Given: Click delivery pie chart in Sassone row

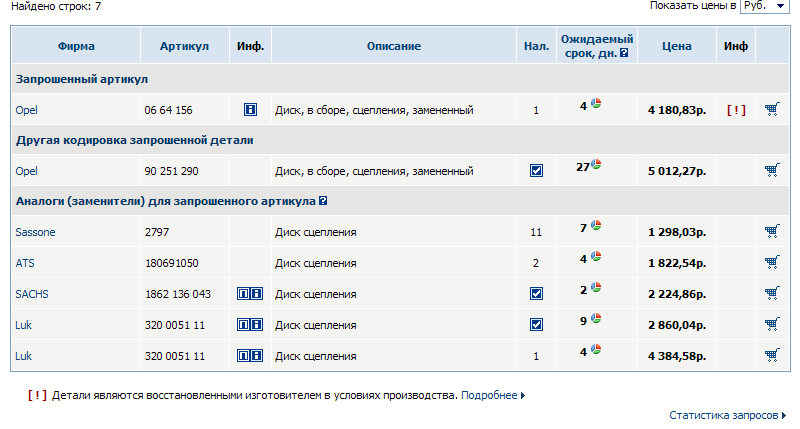Looking at the screenshot, I should tap(596, 227).
